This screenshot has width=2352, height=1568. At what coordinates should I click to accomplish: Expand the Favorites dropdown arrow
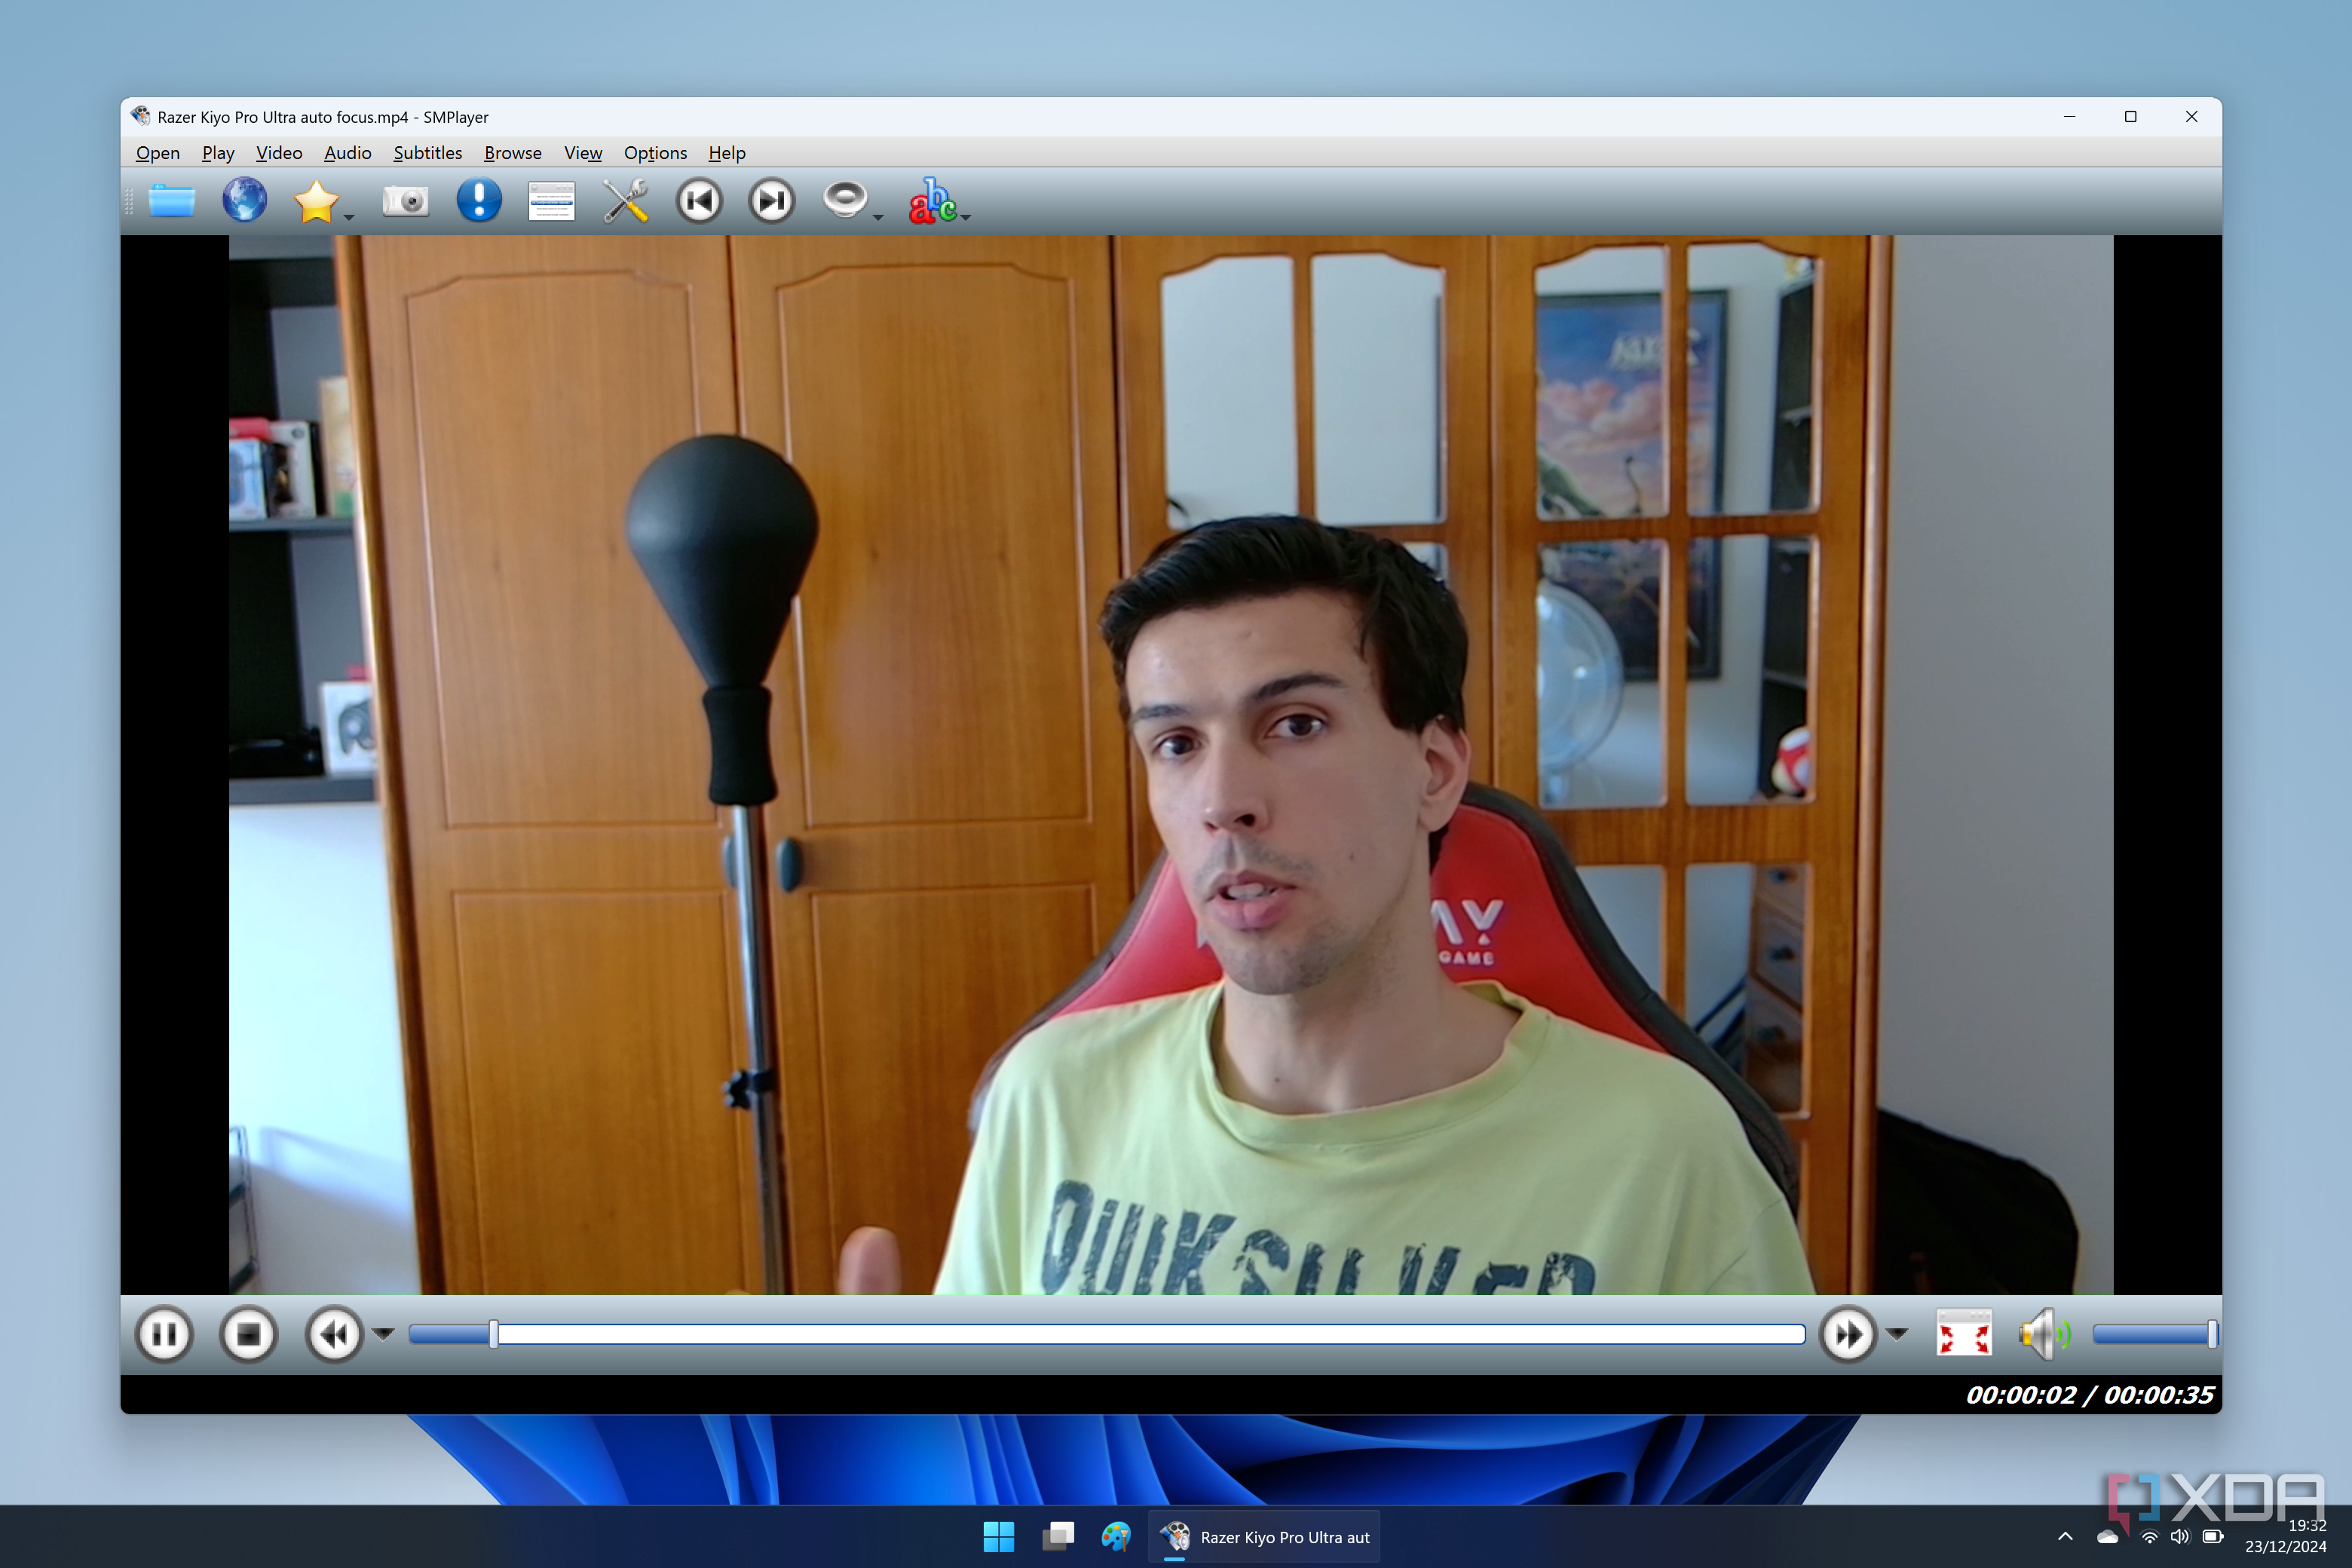click(x=349, y=217)
